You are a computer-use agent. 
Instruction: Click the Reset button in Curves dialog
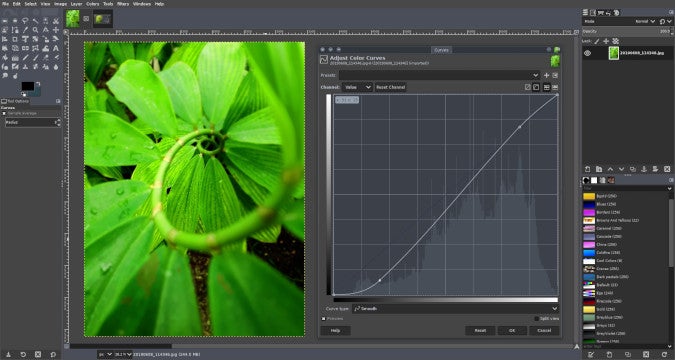point(480,331)
